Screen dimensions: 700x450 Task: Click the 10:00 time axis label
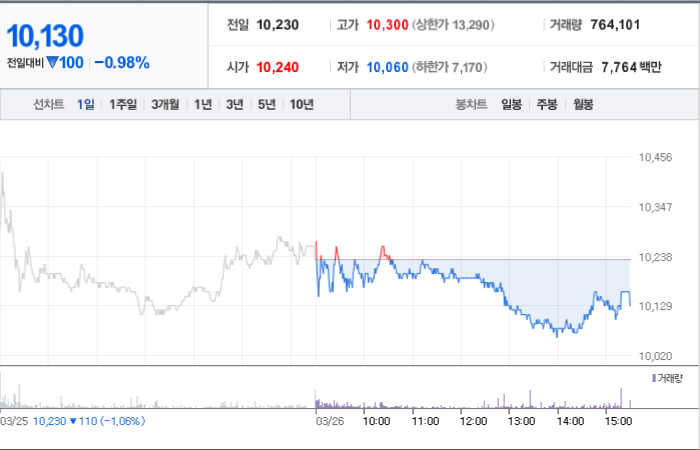pos(376,421)
